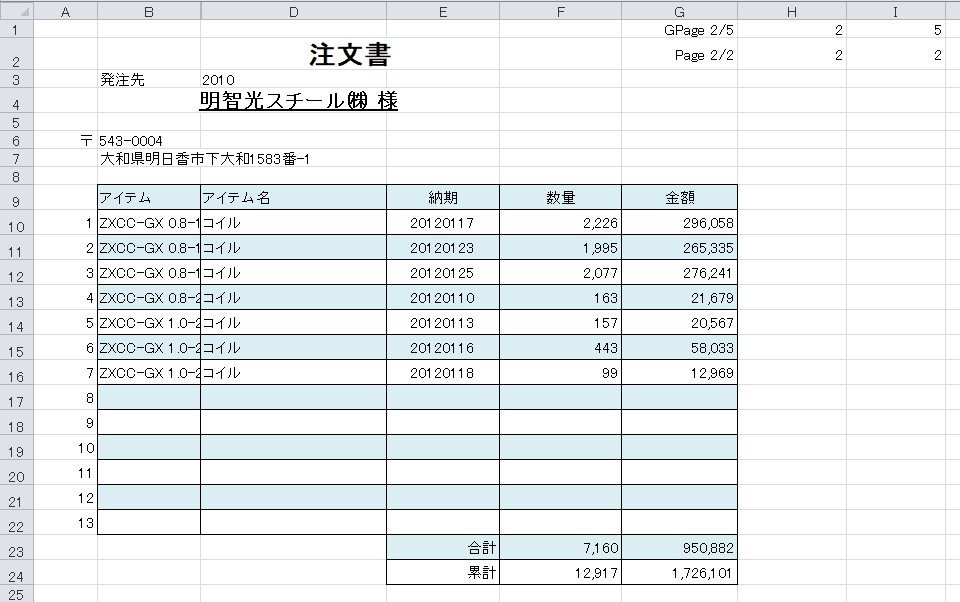Screen dimensions: 960x602
Task: Select the delivery date cell 20120123
Action: 443,247
